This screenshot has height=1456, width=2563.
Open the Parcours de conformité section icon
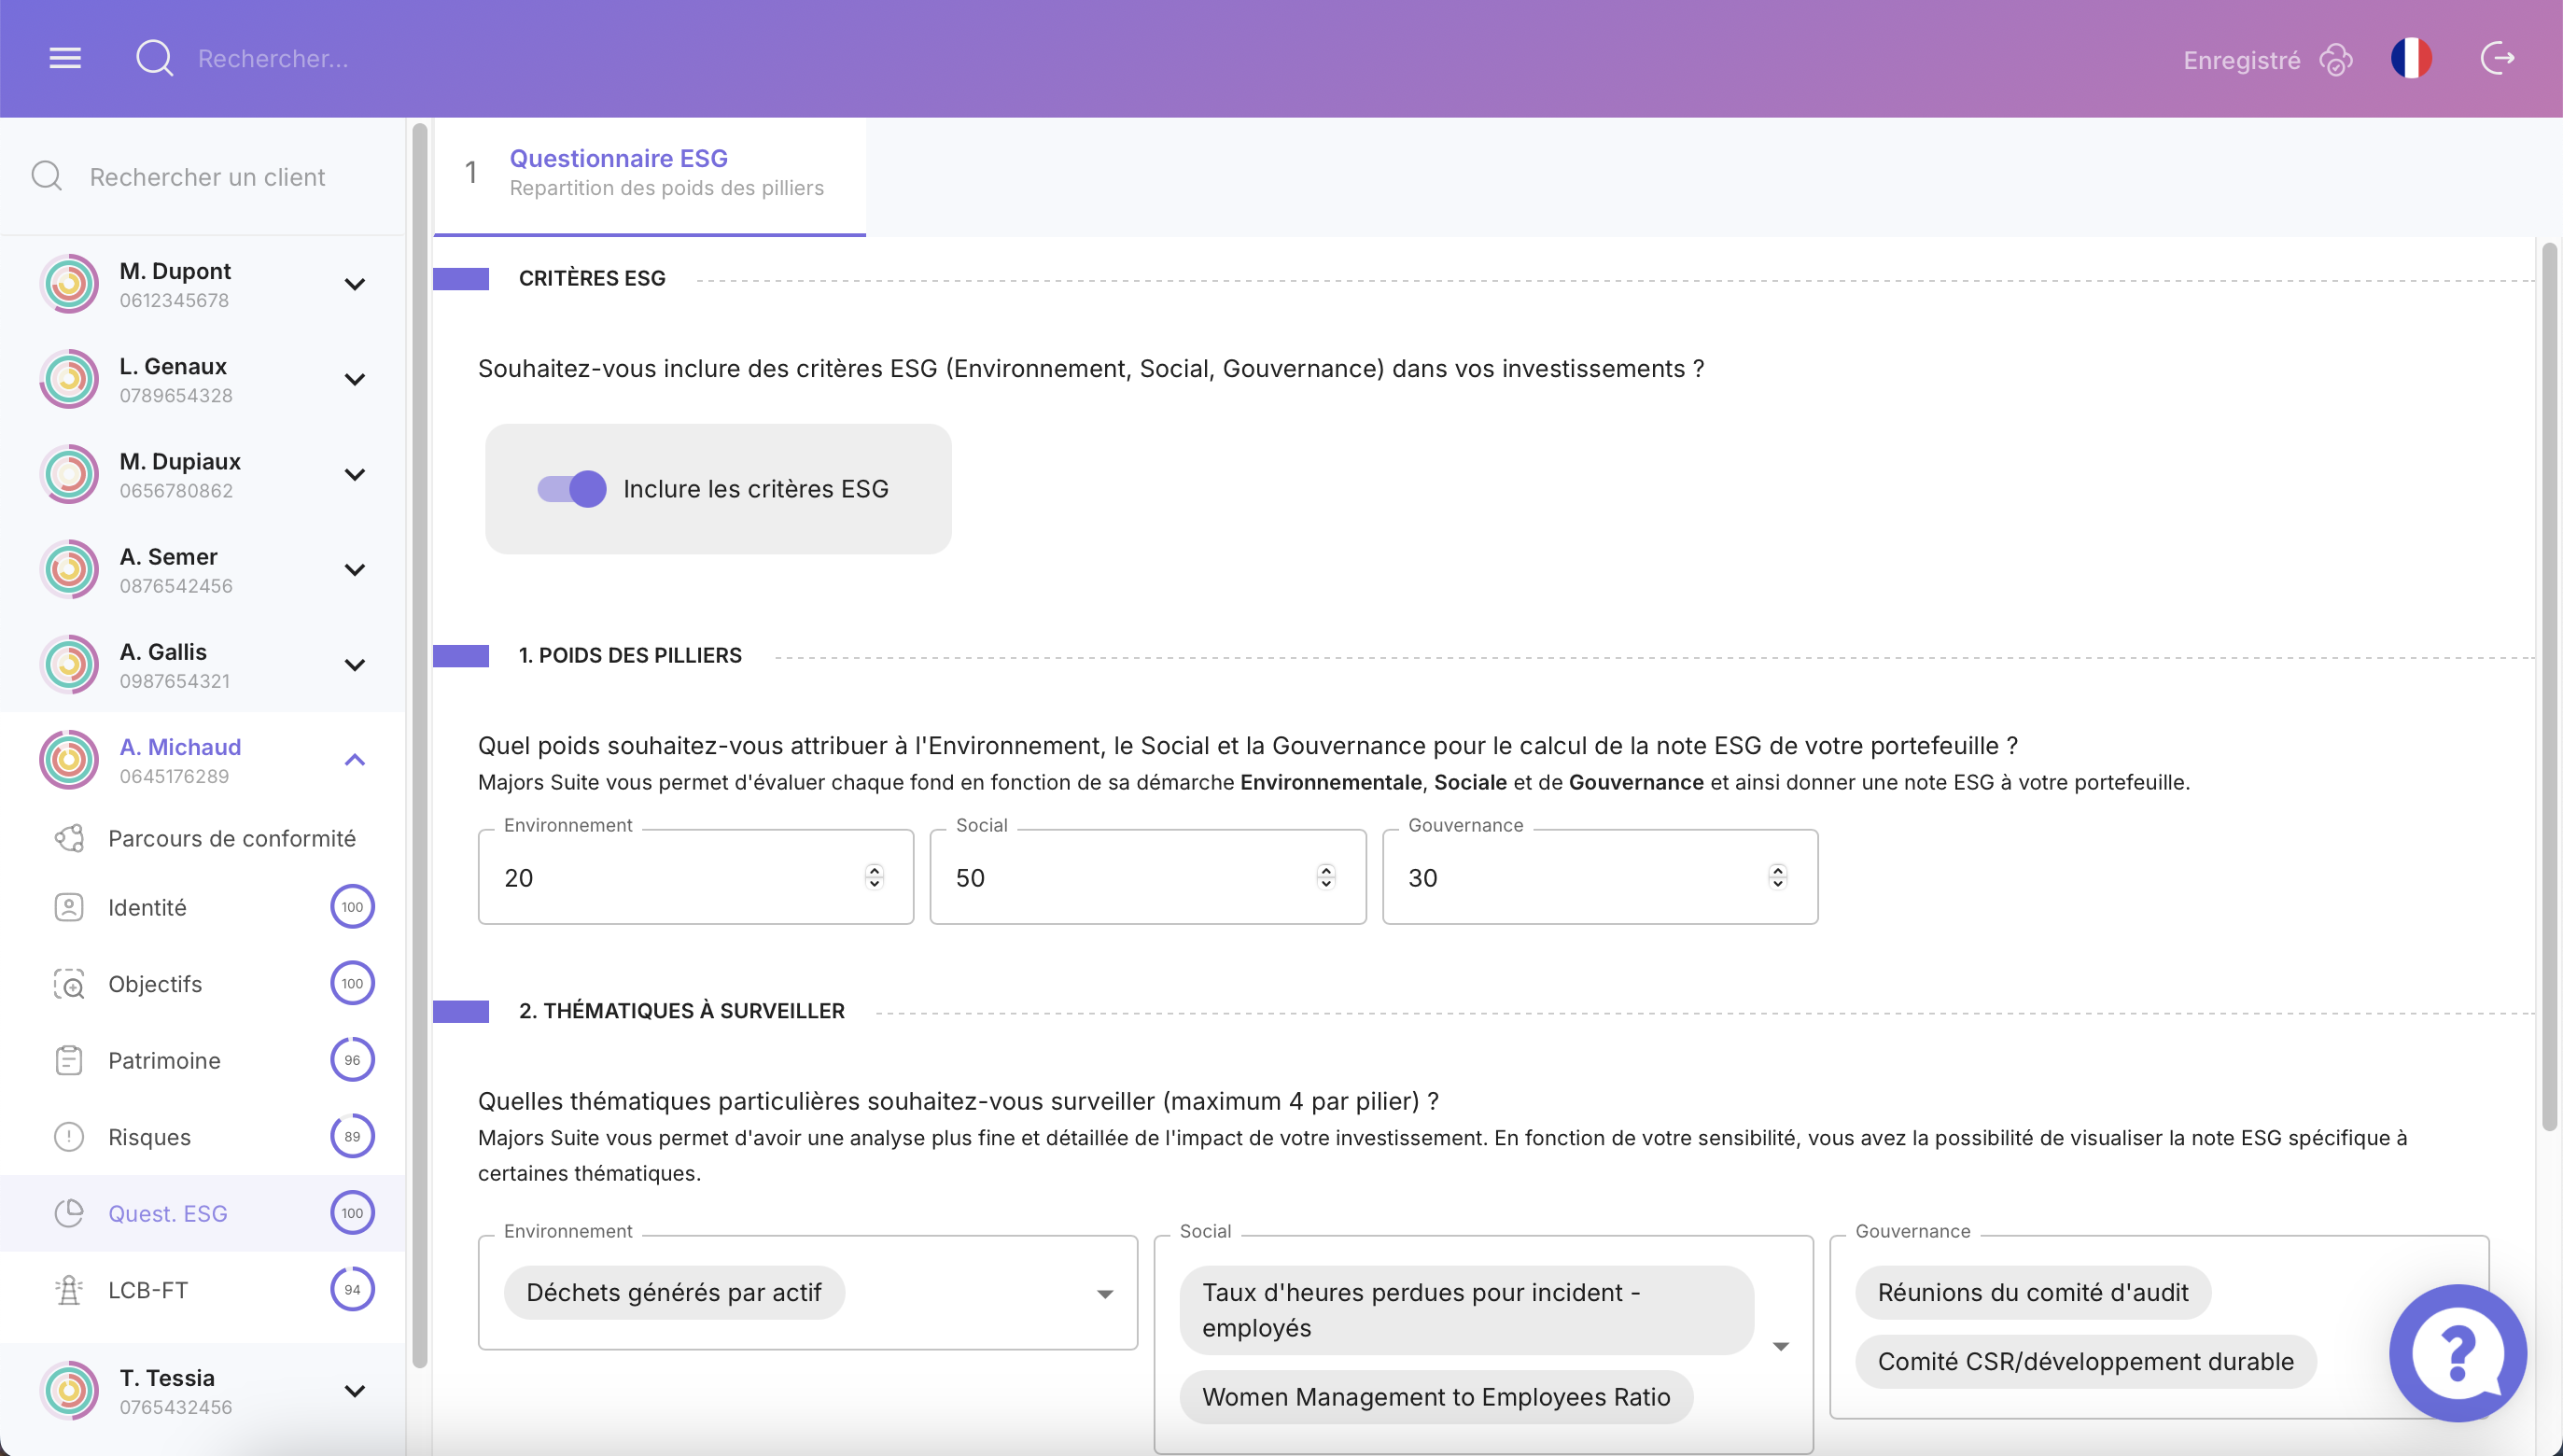point(68,837)
